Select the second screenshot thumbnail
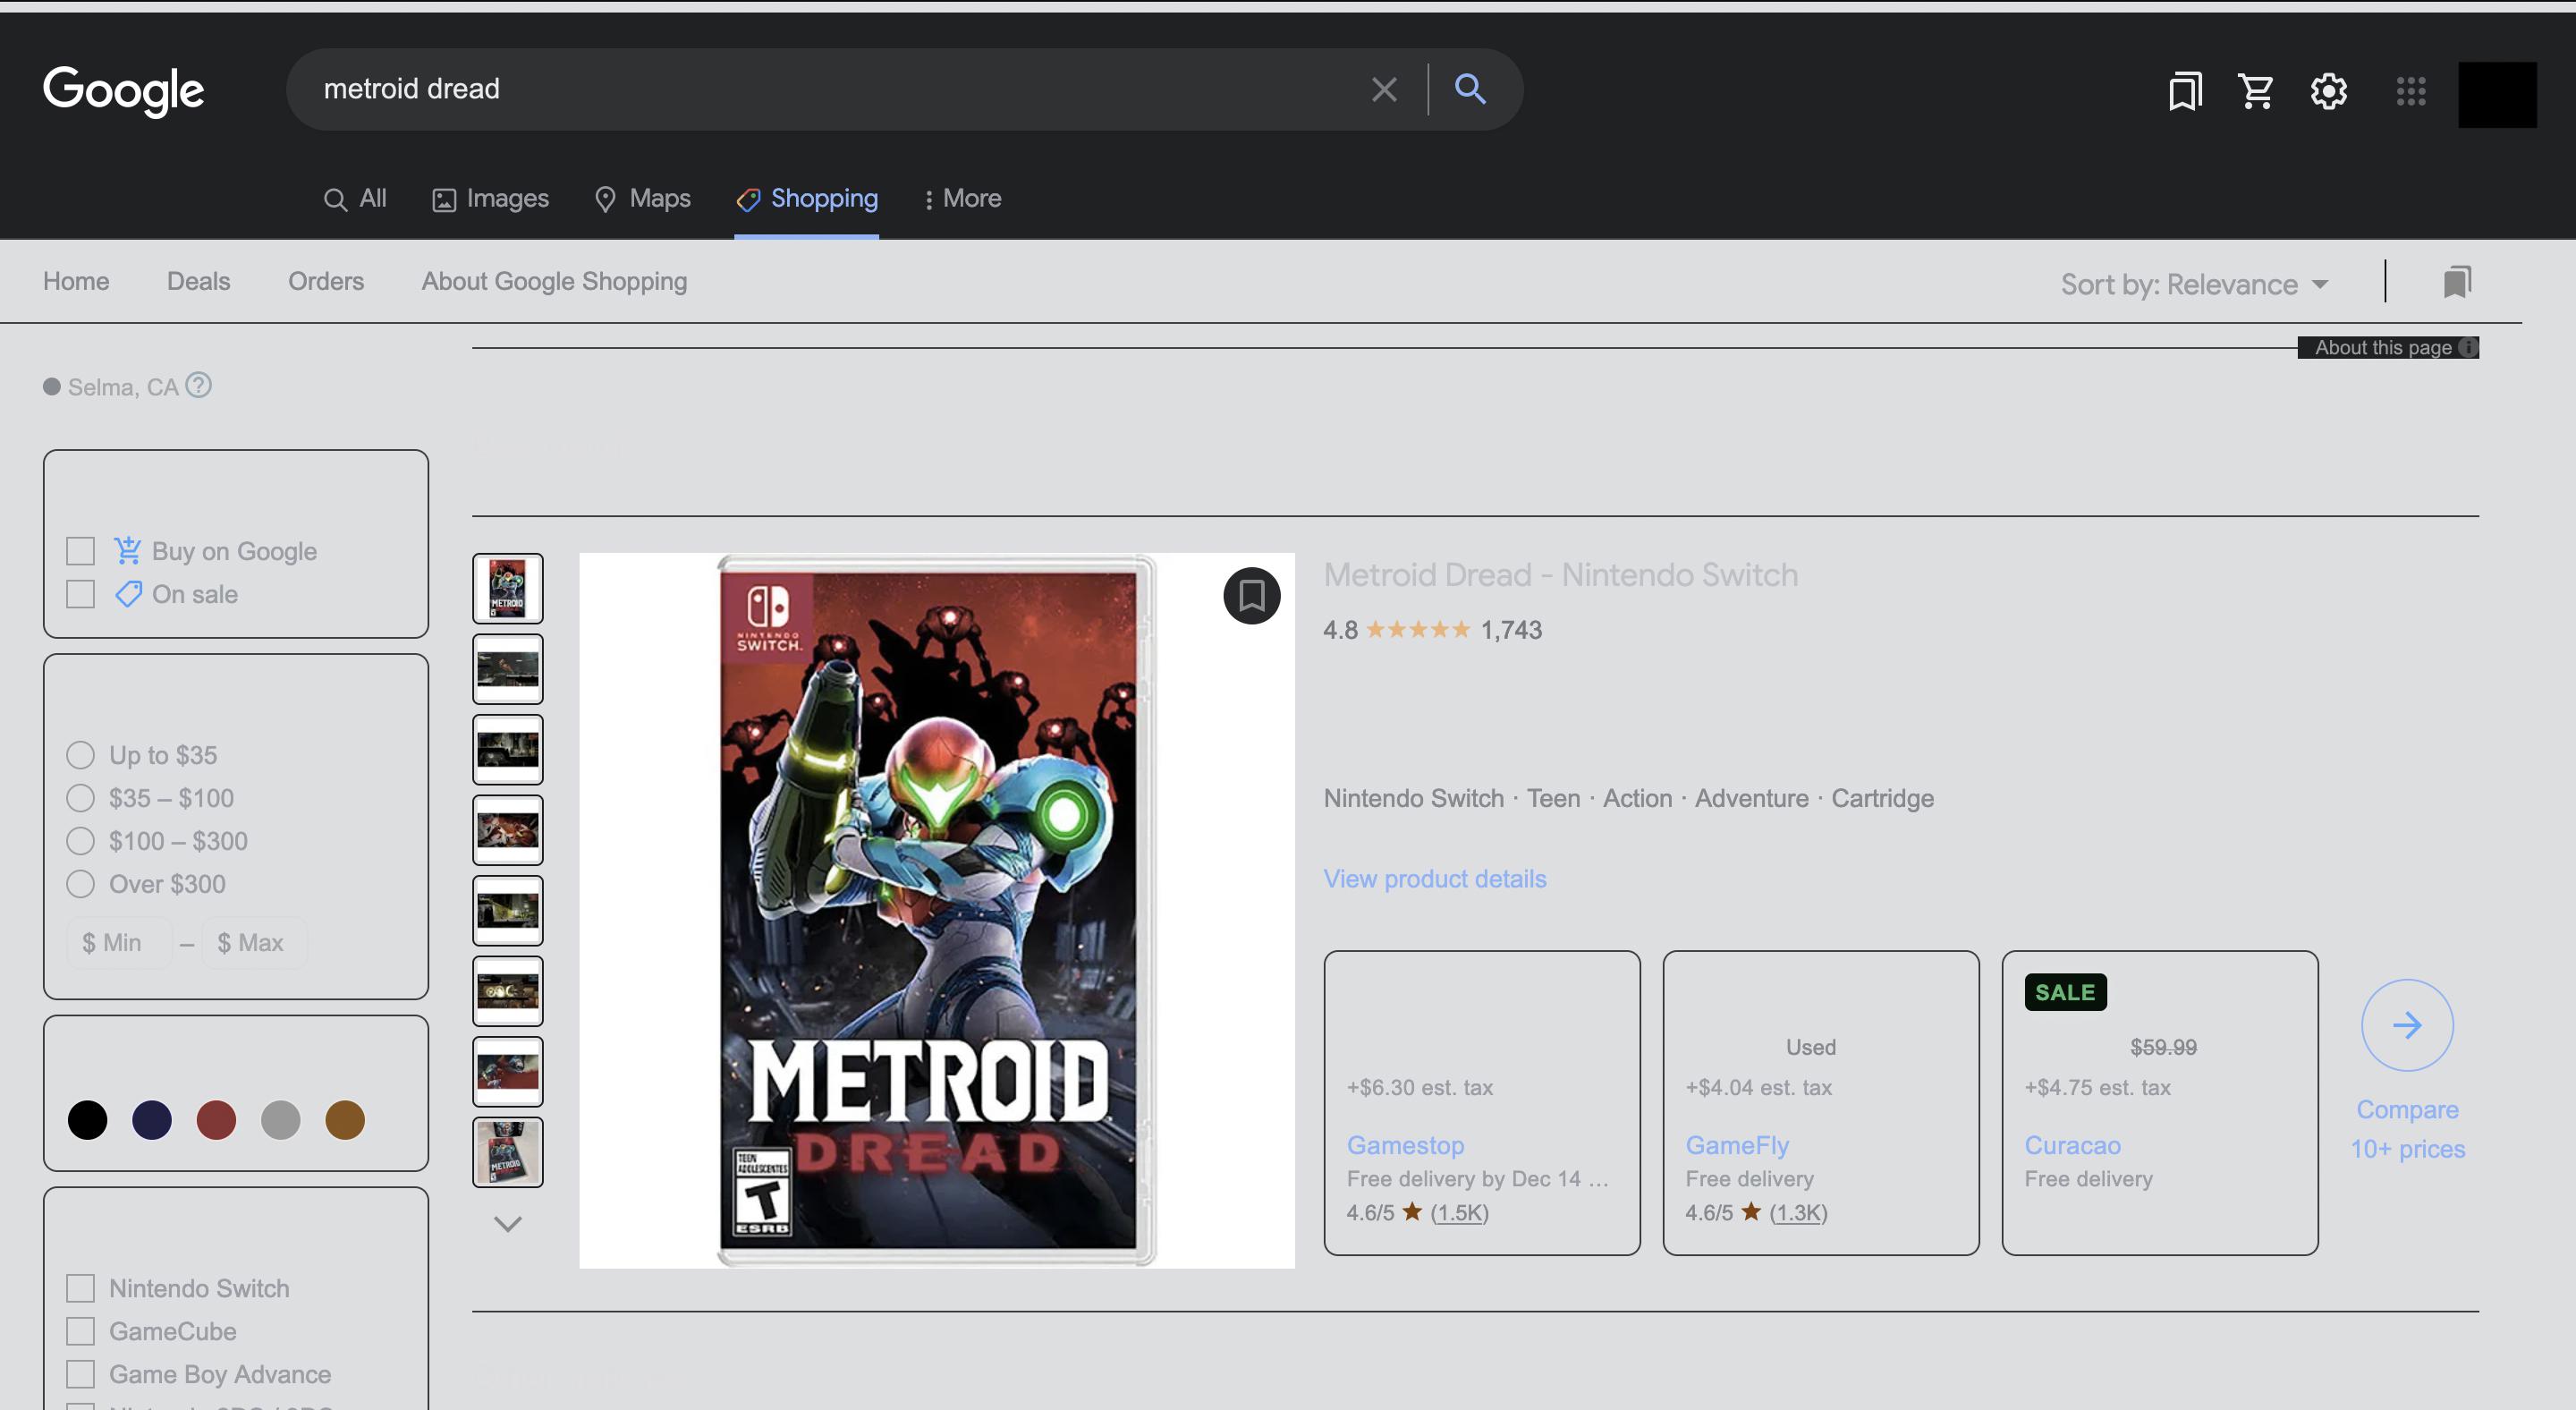Screen dimensions: 2576x1410 [x=508, y=669]
